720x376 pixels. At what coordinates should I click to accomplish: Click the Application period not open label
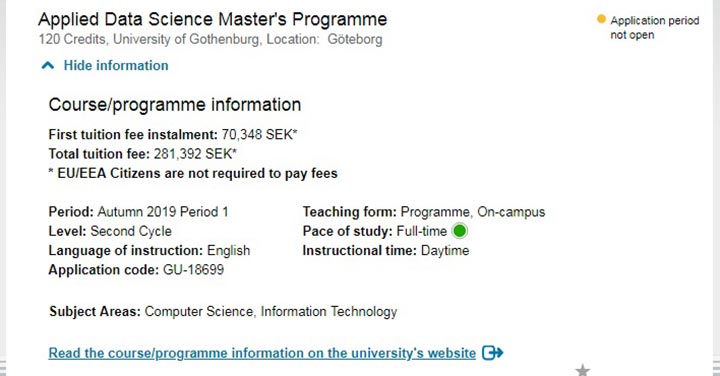click(654, 28)
